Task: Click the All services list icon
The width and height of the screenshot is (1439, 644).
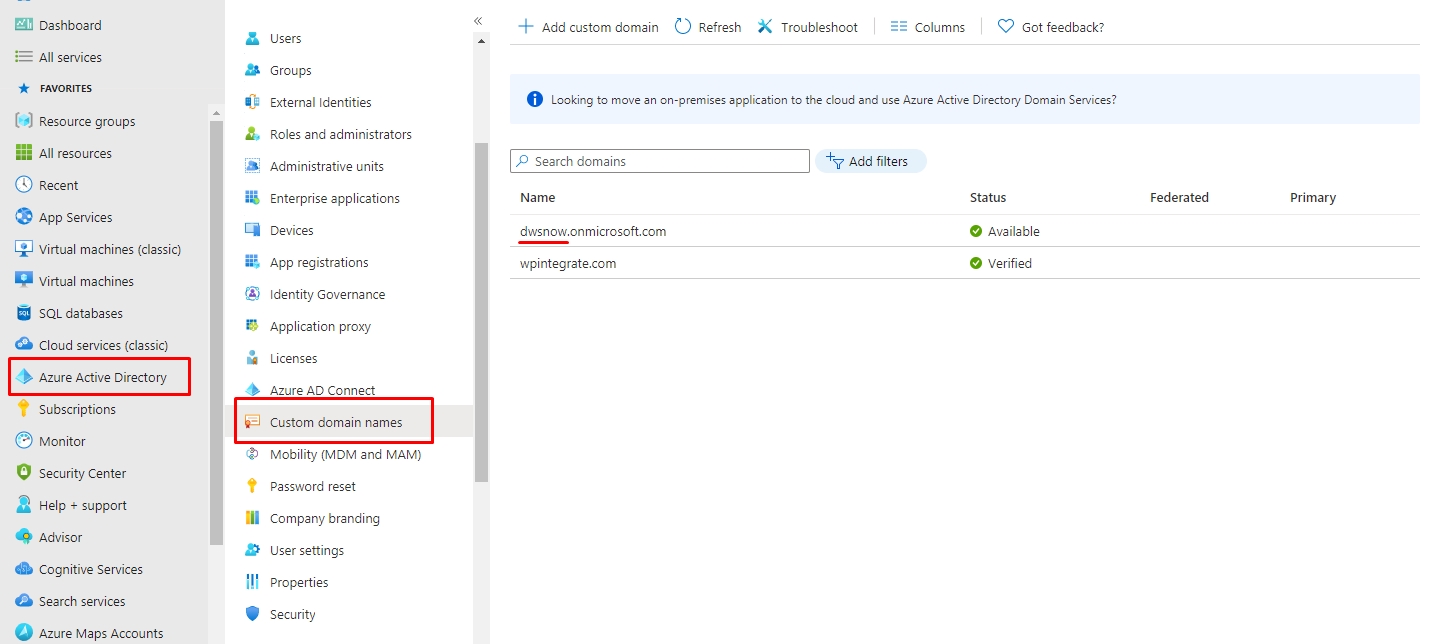Action: (24, 57)
